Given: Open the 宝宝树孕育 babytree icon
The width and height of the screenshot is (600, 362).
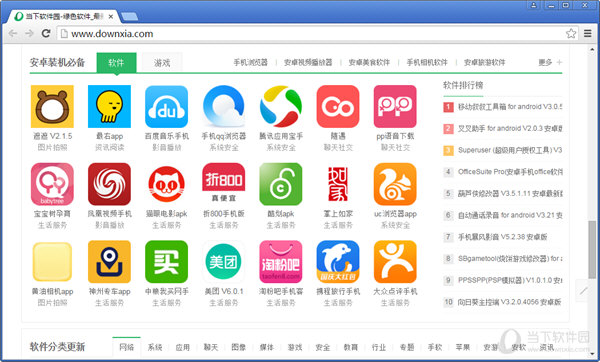Looking at the screenshot, I should click(x=52, y=184).
